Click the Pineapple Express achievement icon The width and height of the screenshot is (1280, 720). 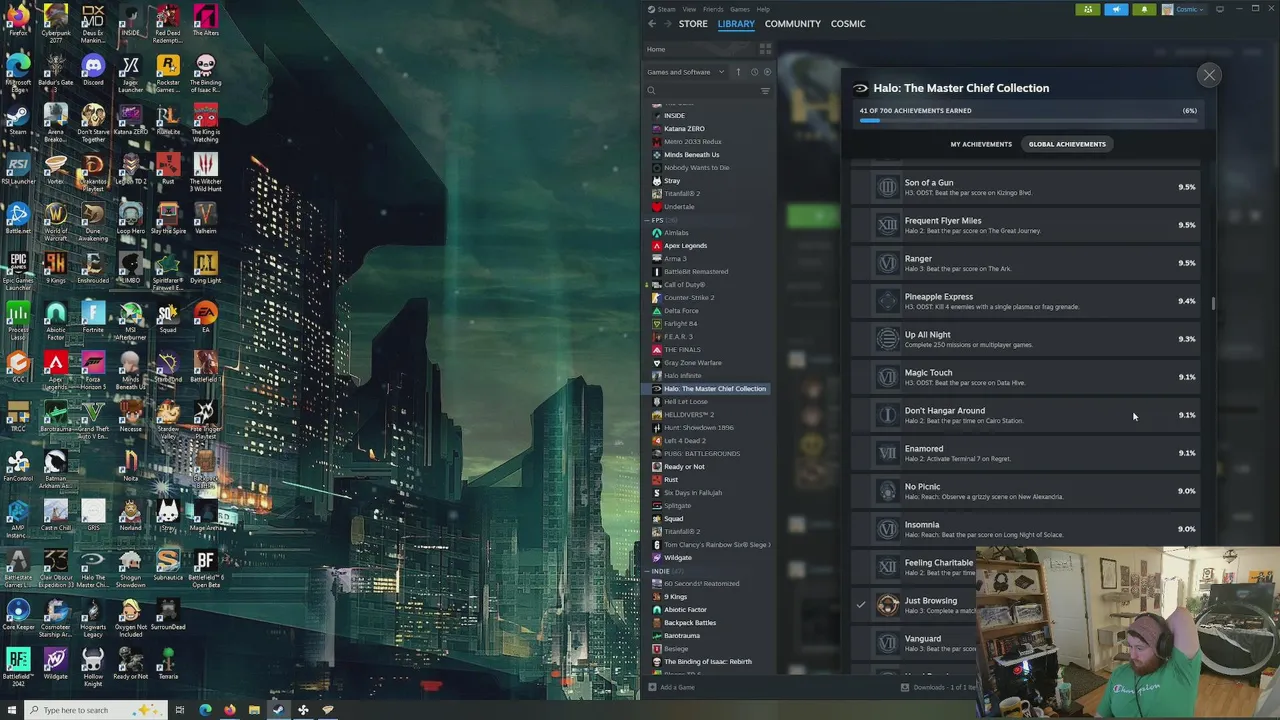(x=887, y=301)
